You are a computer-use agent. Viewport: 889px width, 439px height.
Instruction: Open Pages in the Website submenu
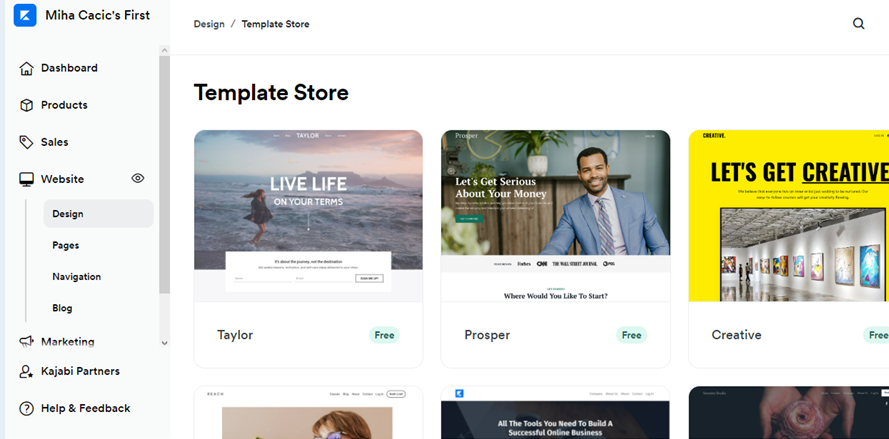66,245
